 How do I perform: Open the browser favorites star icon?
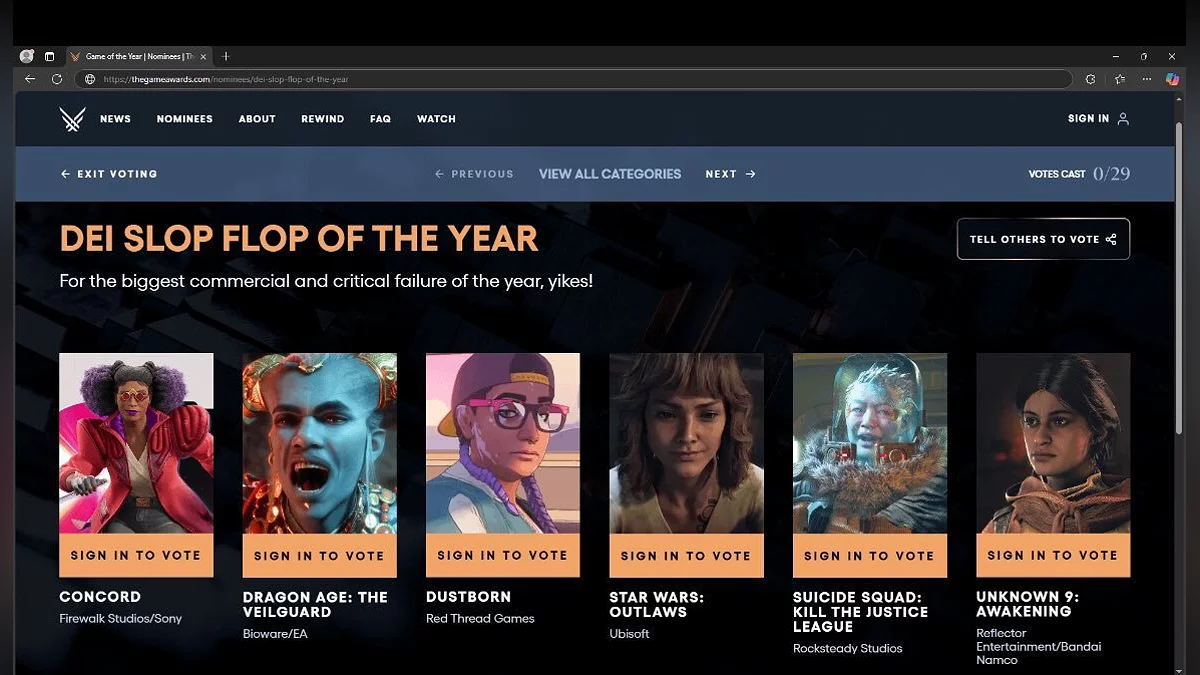(x=1119, y=79)
